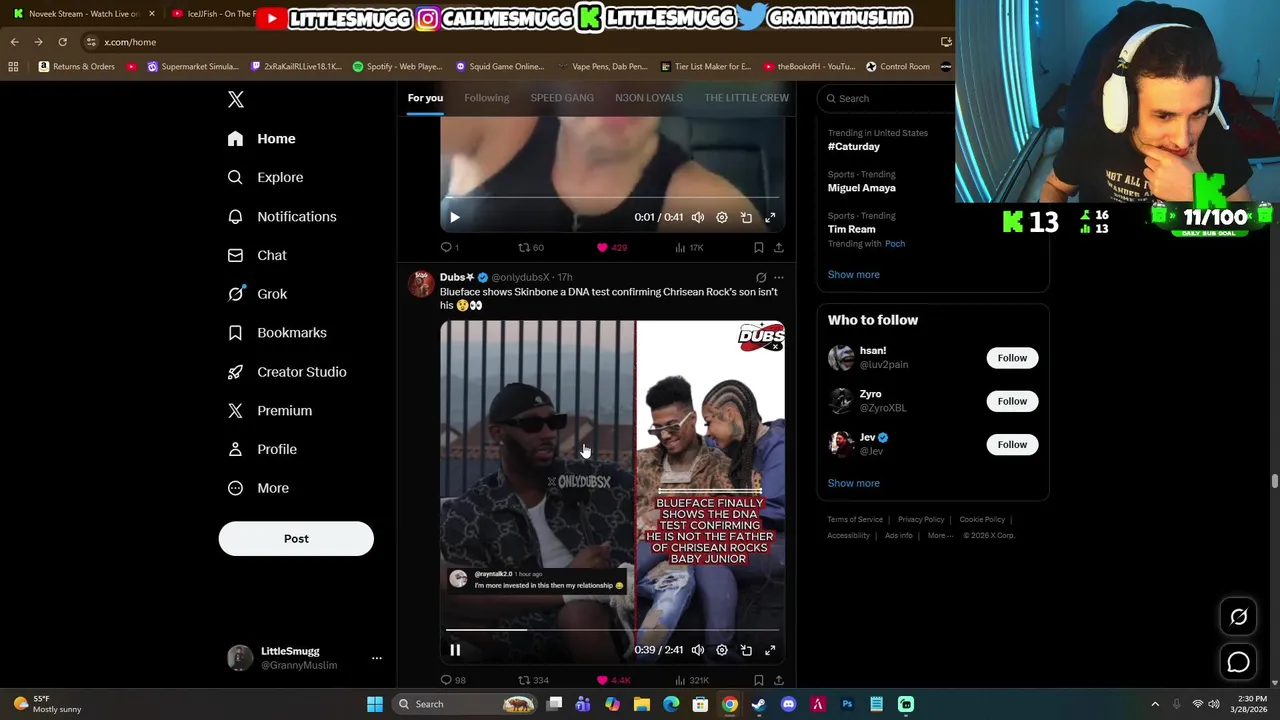The image size is (1280, 720).
Task: Switch to the SPEED GANG tab
Action: [x=562, y=98]
